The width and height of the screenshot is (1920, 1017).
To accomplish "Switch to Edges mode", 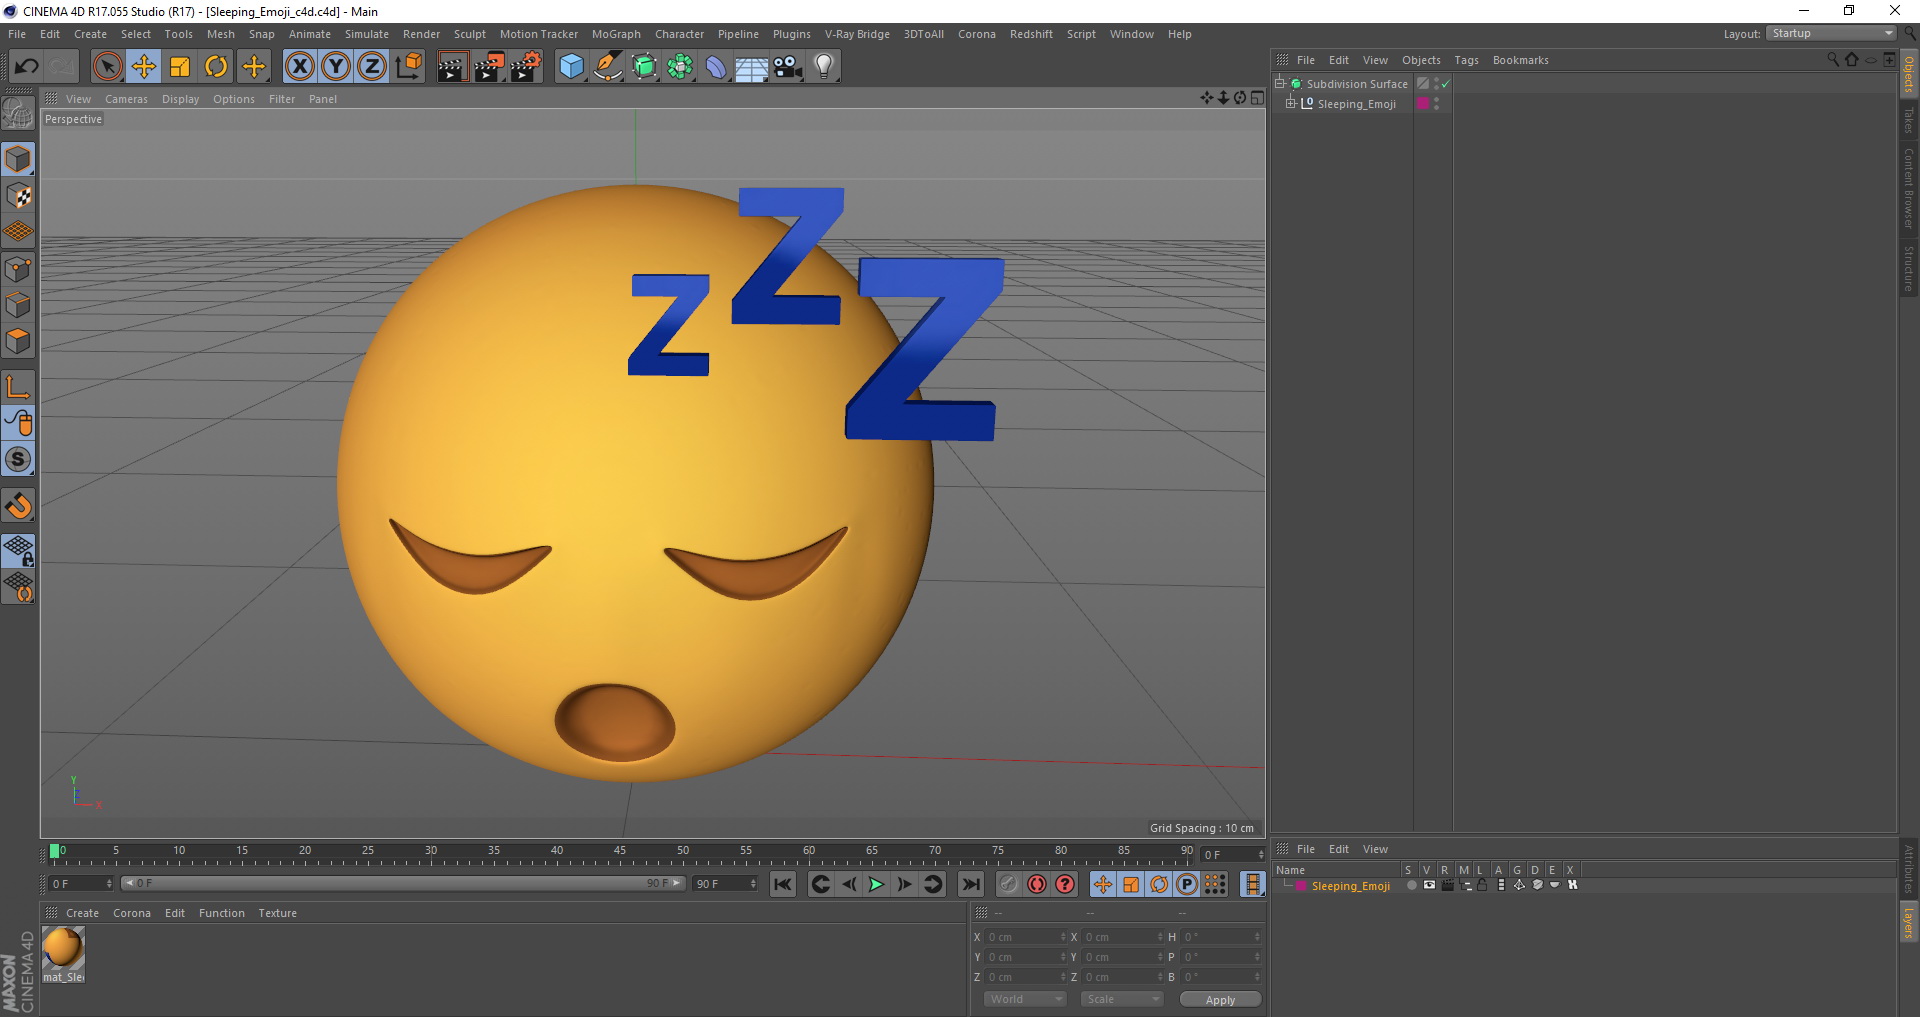I will pyautogui.click(x=18, y=305).
